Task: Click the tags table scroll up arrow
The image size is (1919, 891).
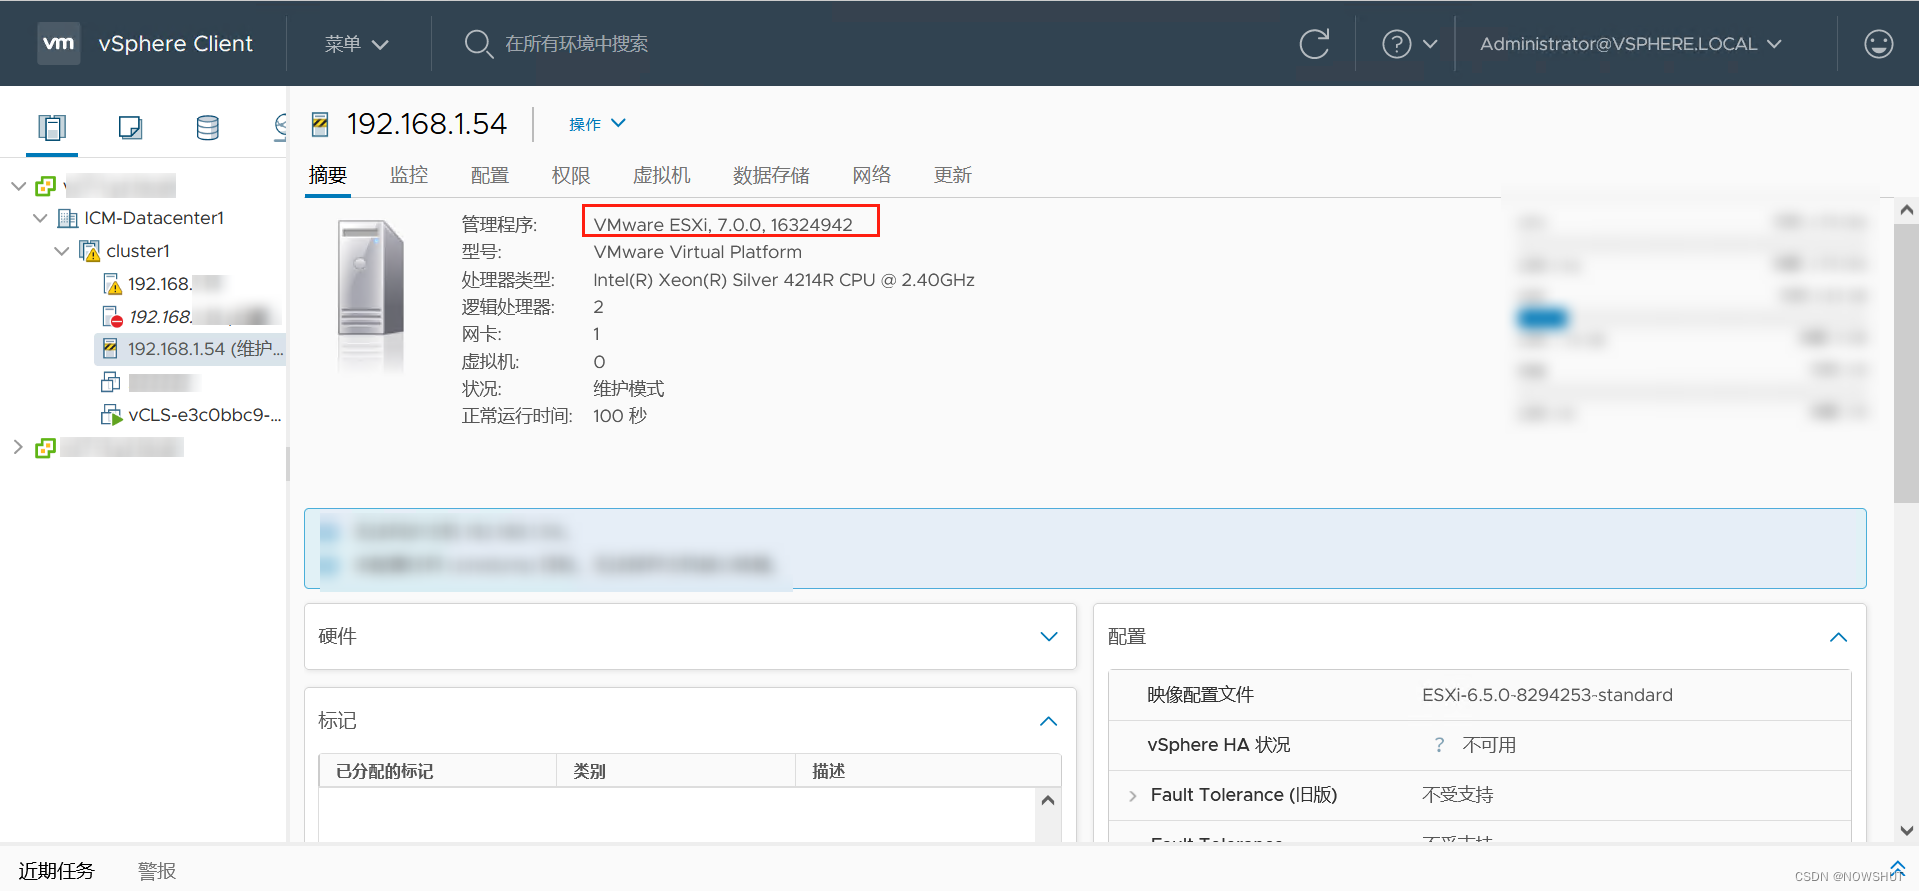Action: (1048, 800)
